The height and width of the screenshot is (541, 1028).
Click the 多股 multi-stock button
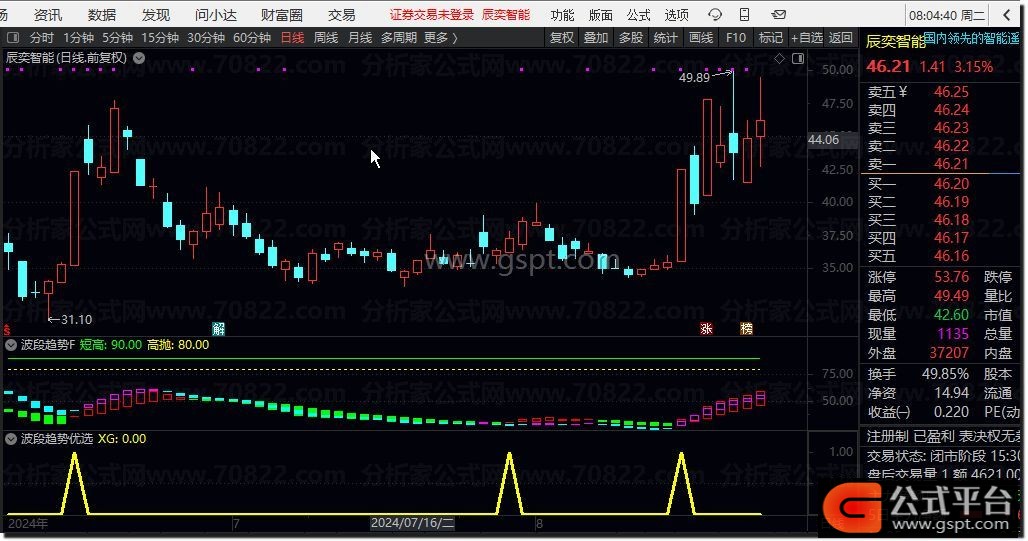[x=631, y=38]
